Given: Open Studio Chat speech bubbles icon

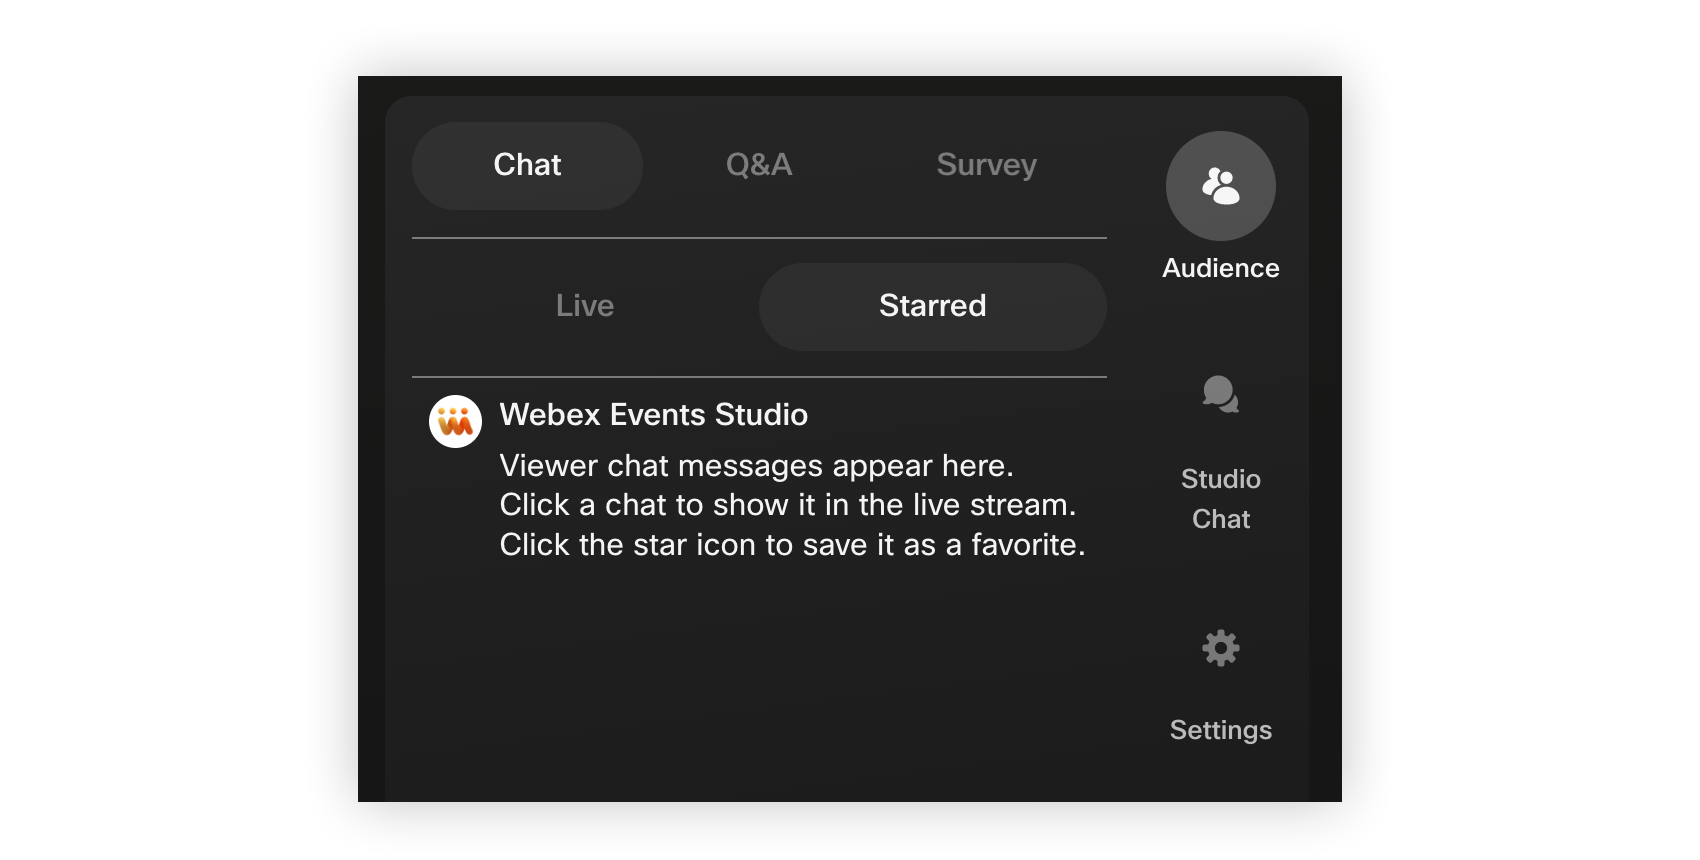Looking at the screenshot, I should click(1220, 394).
